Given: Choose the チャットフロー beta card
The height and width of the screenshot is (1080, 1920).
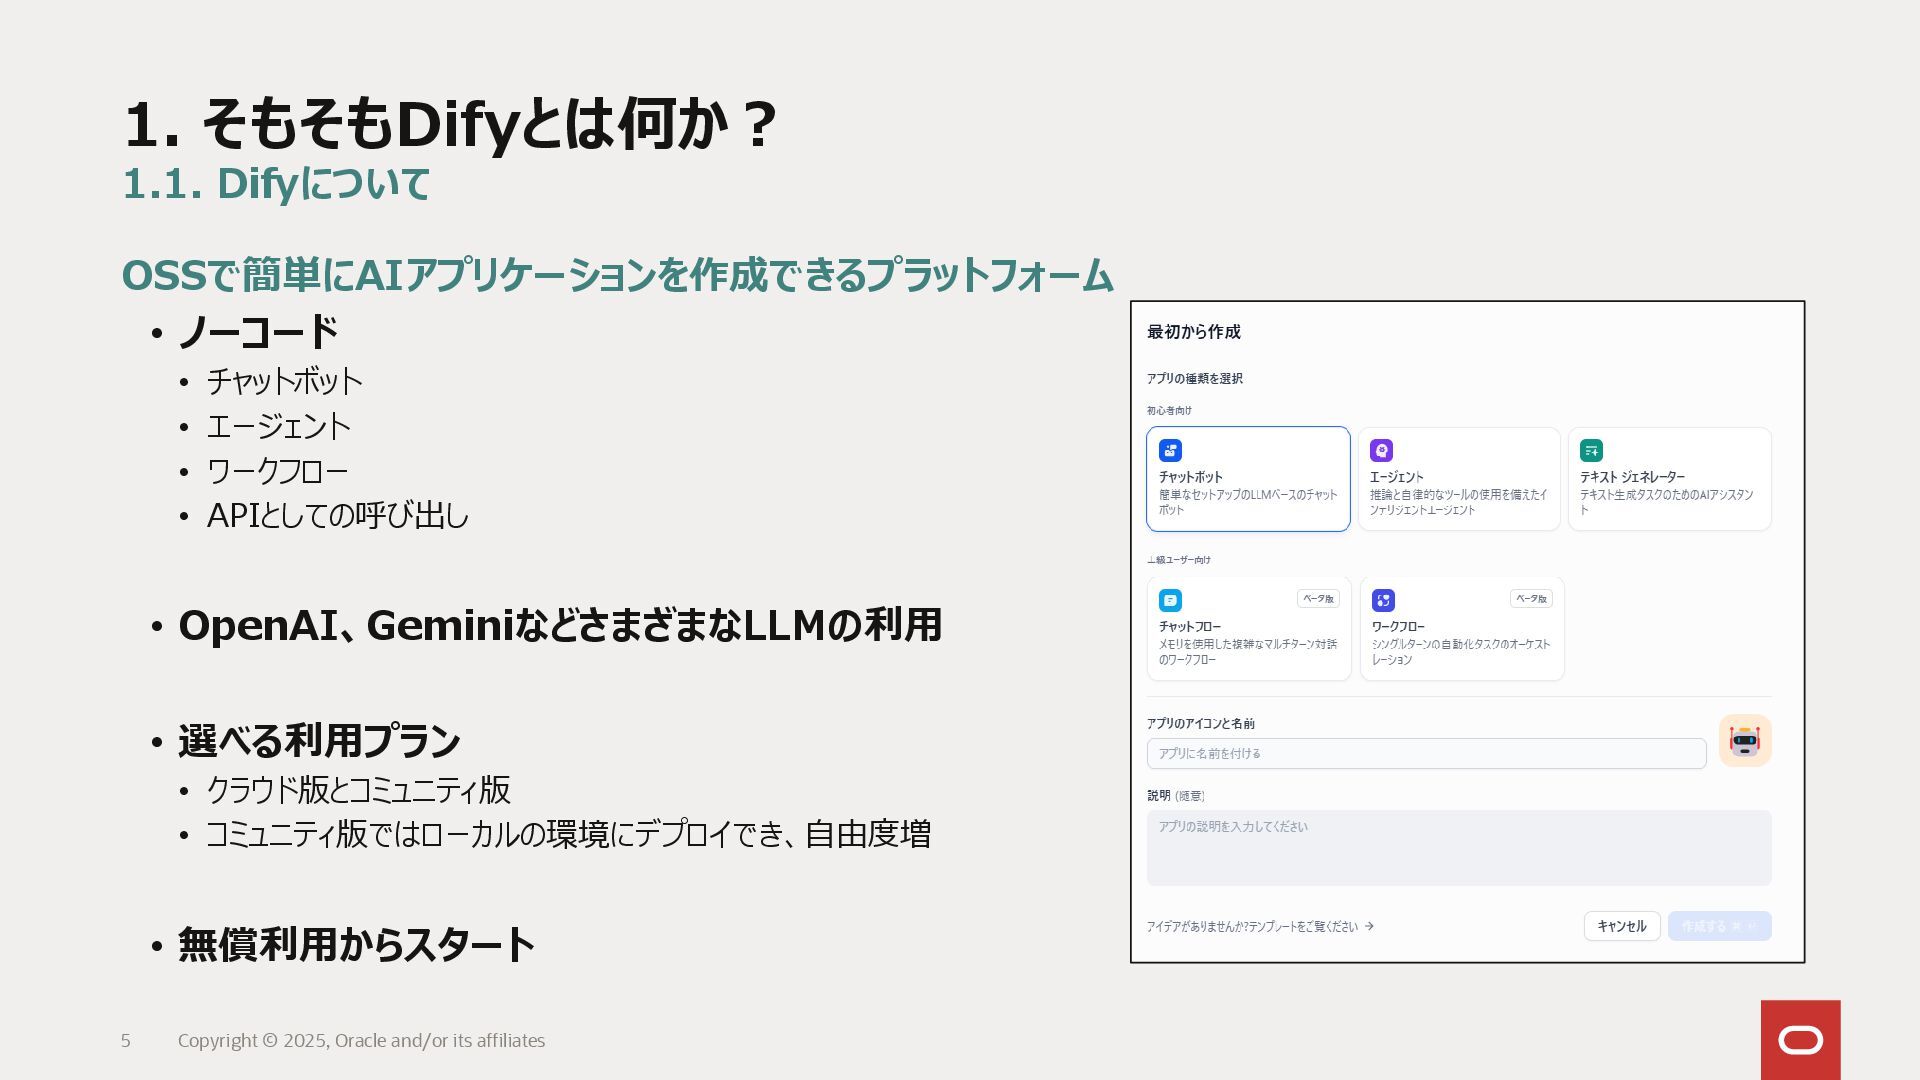Looking at the screenshot, I should click(x=1248, y=640).
